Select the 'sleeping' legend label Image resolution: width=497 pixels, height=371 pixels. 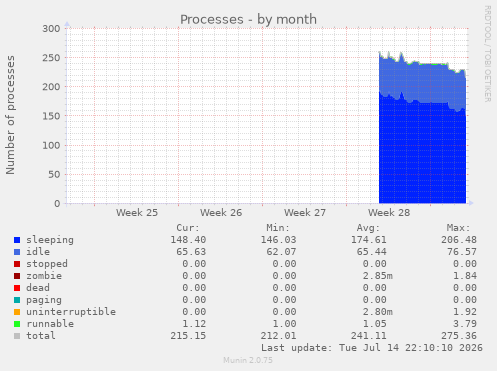pos(50,240)
